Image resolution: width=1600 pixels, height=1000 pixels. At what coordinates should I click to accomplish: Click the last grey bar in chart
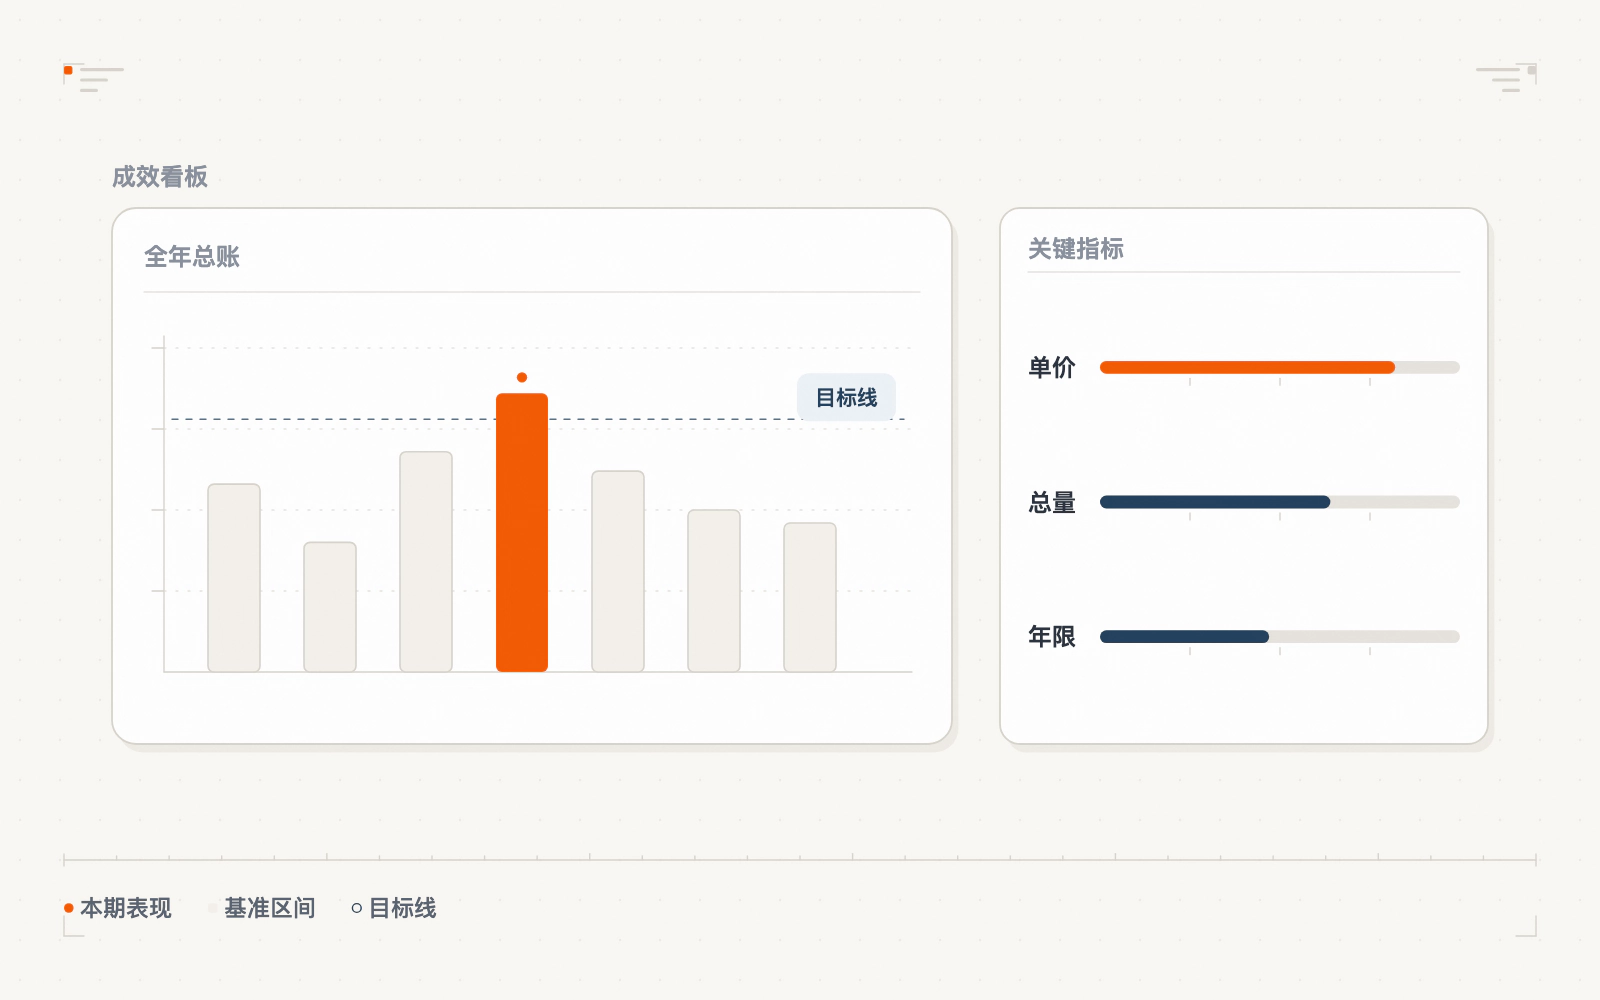click(810, 597)
